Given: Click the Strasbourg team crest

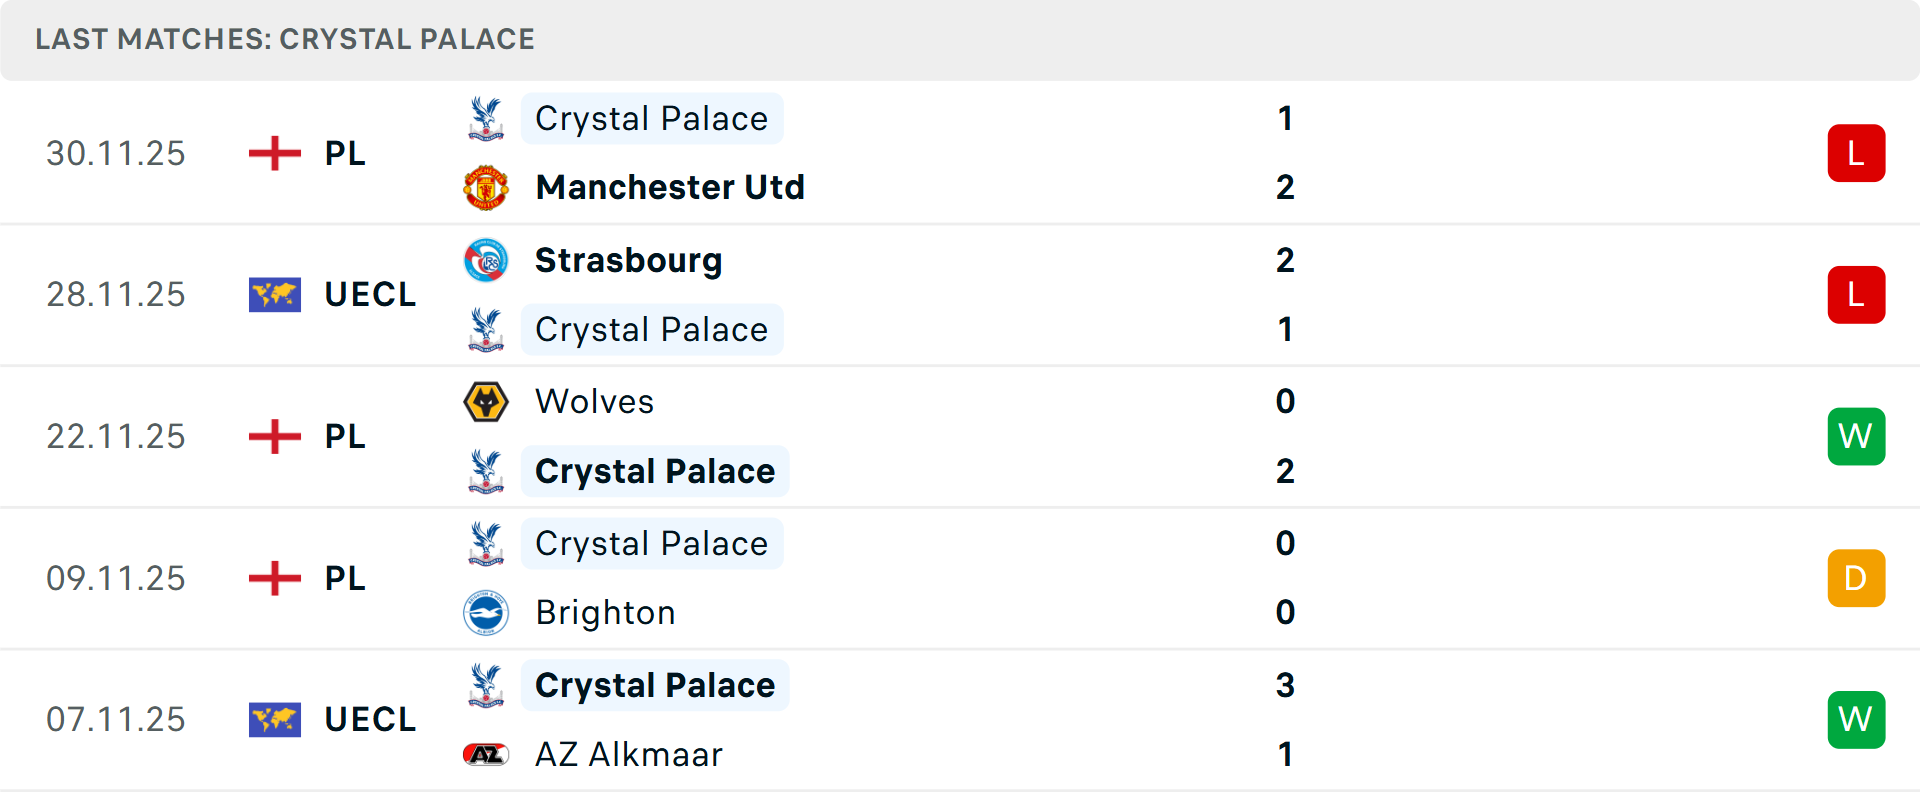Looking at the screenshot, I should click(x=486, y=260).
